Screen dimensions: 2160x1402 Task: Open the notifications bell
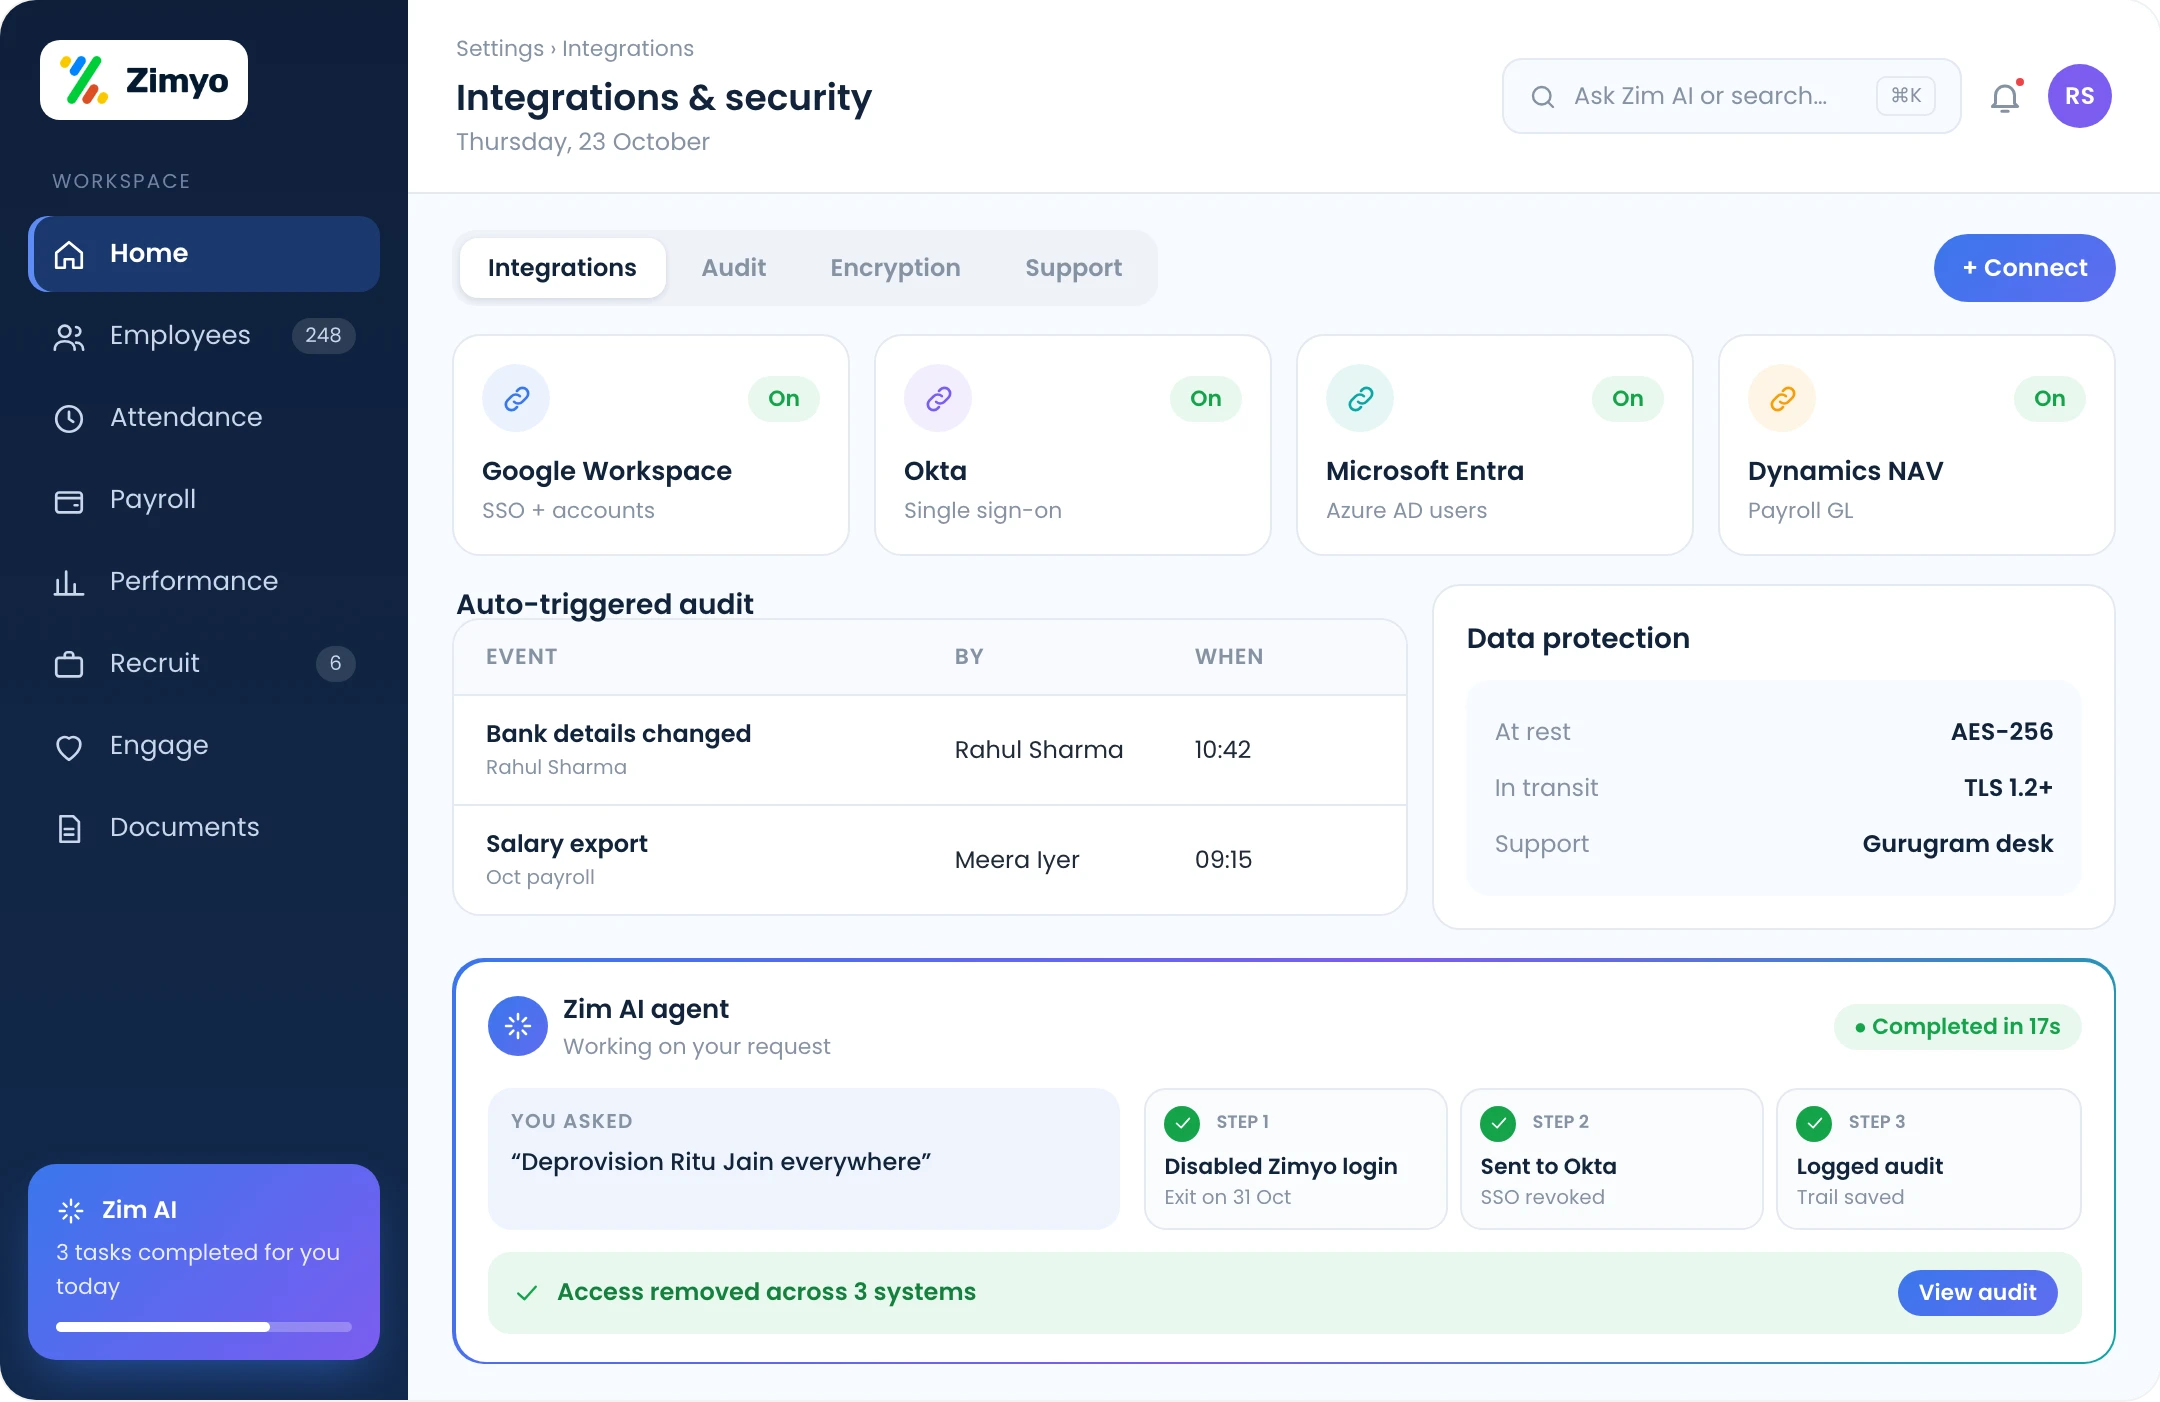click(x=2005, y=97)
